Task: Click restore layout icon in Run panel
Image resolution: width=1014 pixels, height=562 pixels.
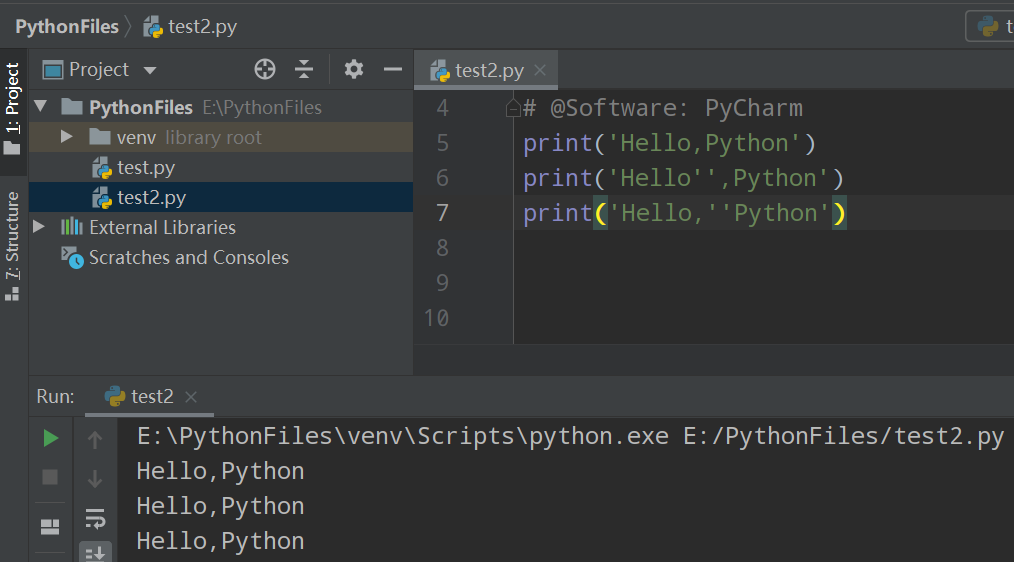Action: point(50,527)
